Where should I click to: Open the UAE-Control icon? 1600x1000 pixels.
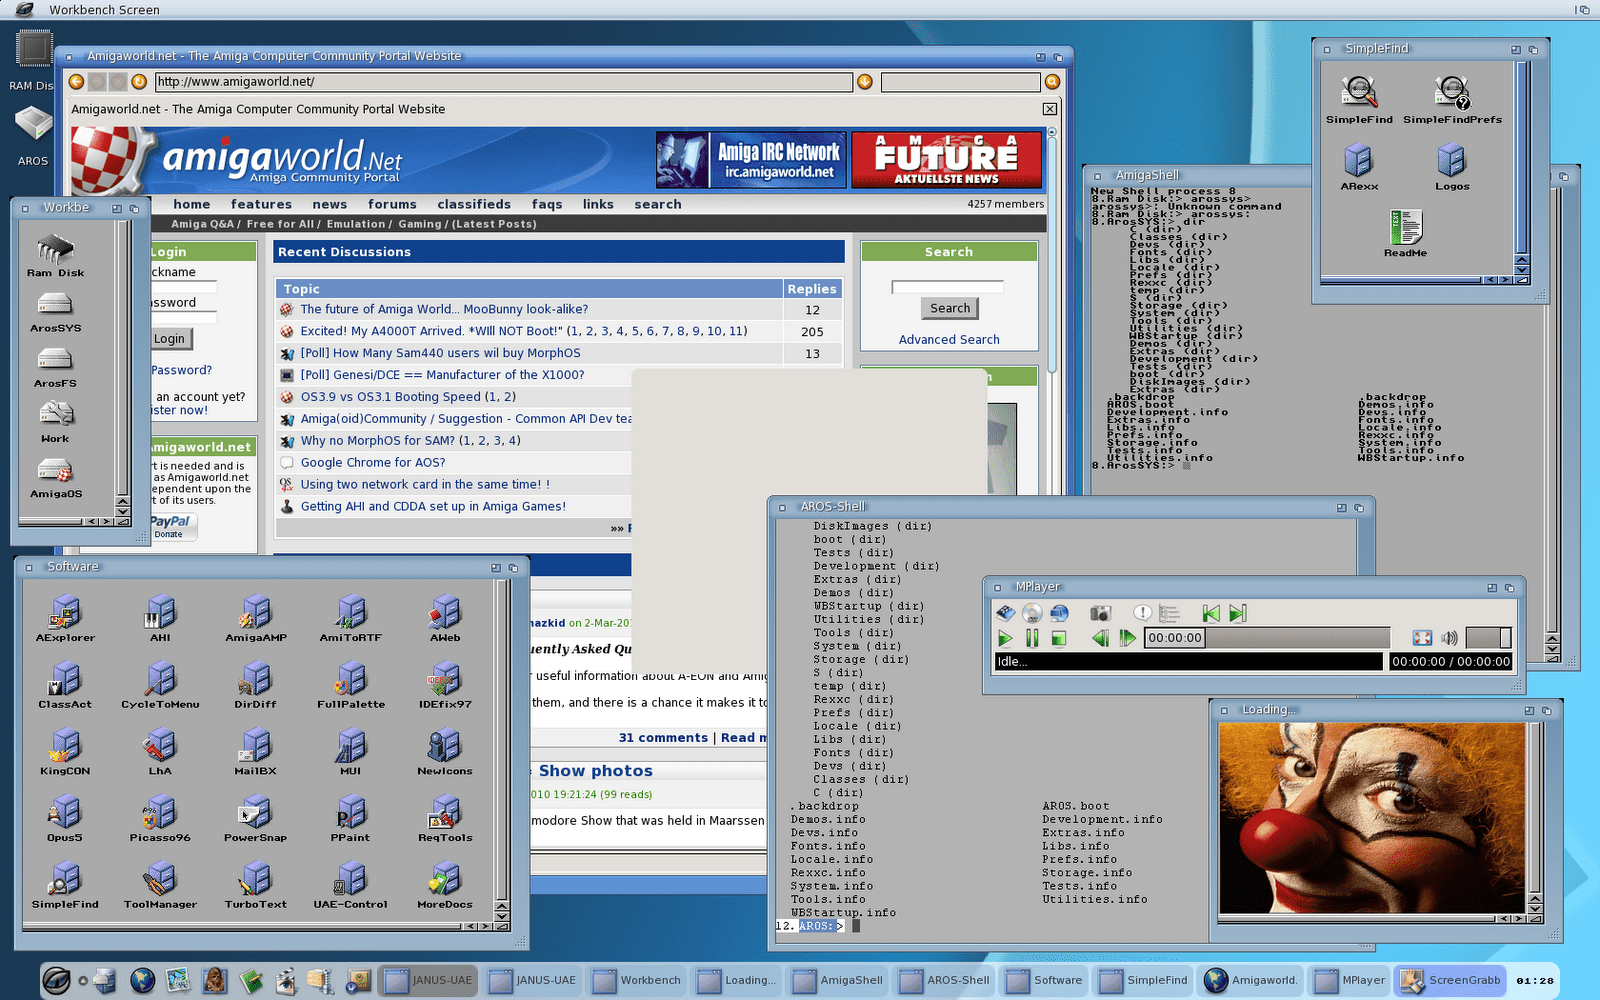click(350, 885)
